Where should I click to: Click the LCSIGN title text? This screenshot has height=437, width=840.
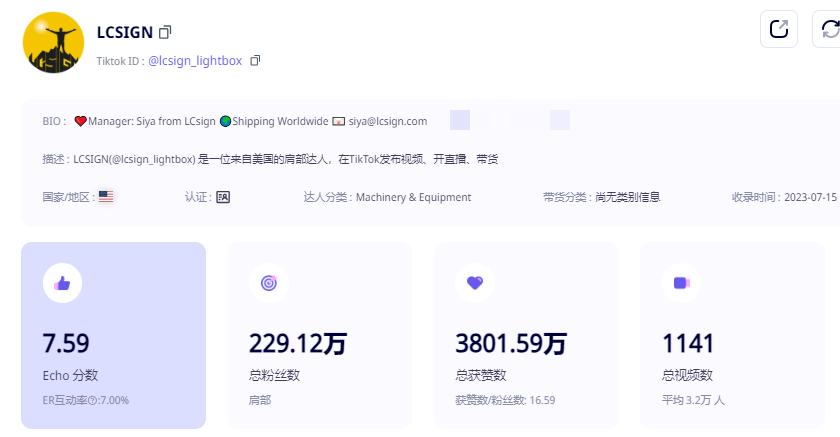click(125, 32)
